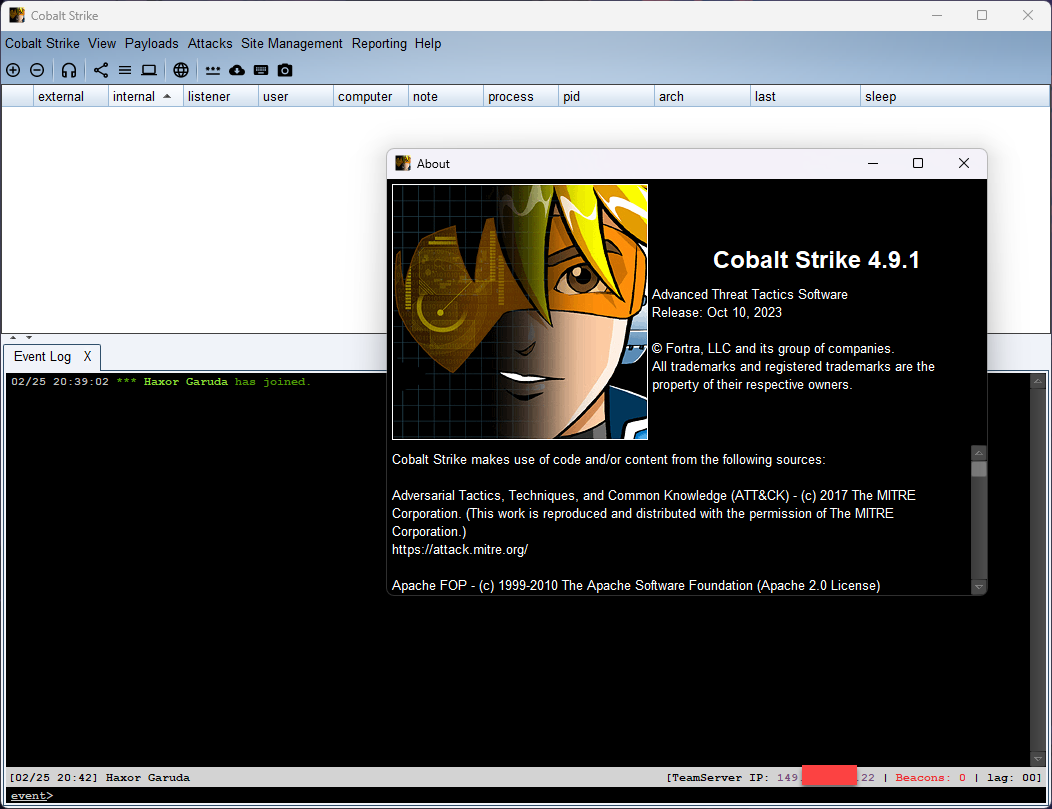Sort sessions by the last column
The width and height of the screenshot is (1052, 809).
pyautogui.click(x=805, y=97)
